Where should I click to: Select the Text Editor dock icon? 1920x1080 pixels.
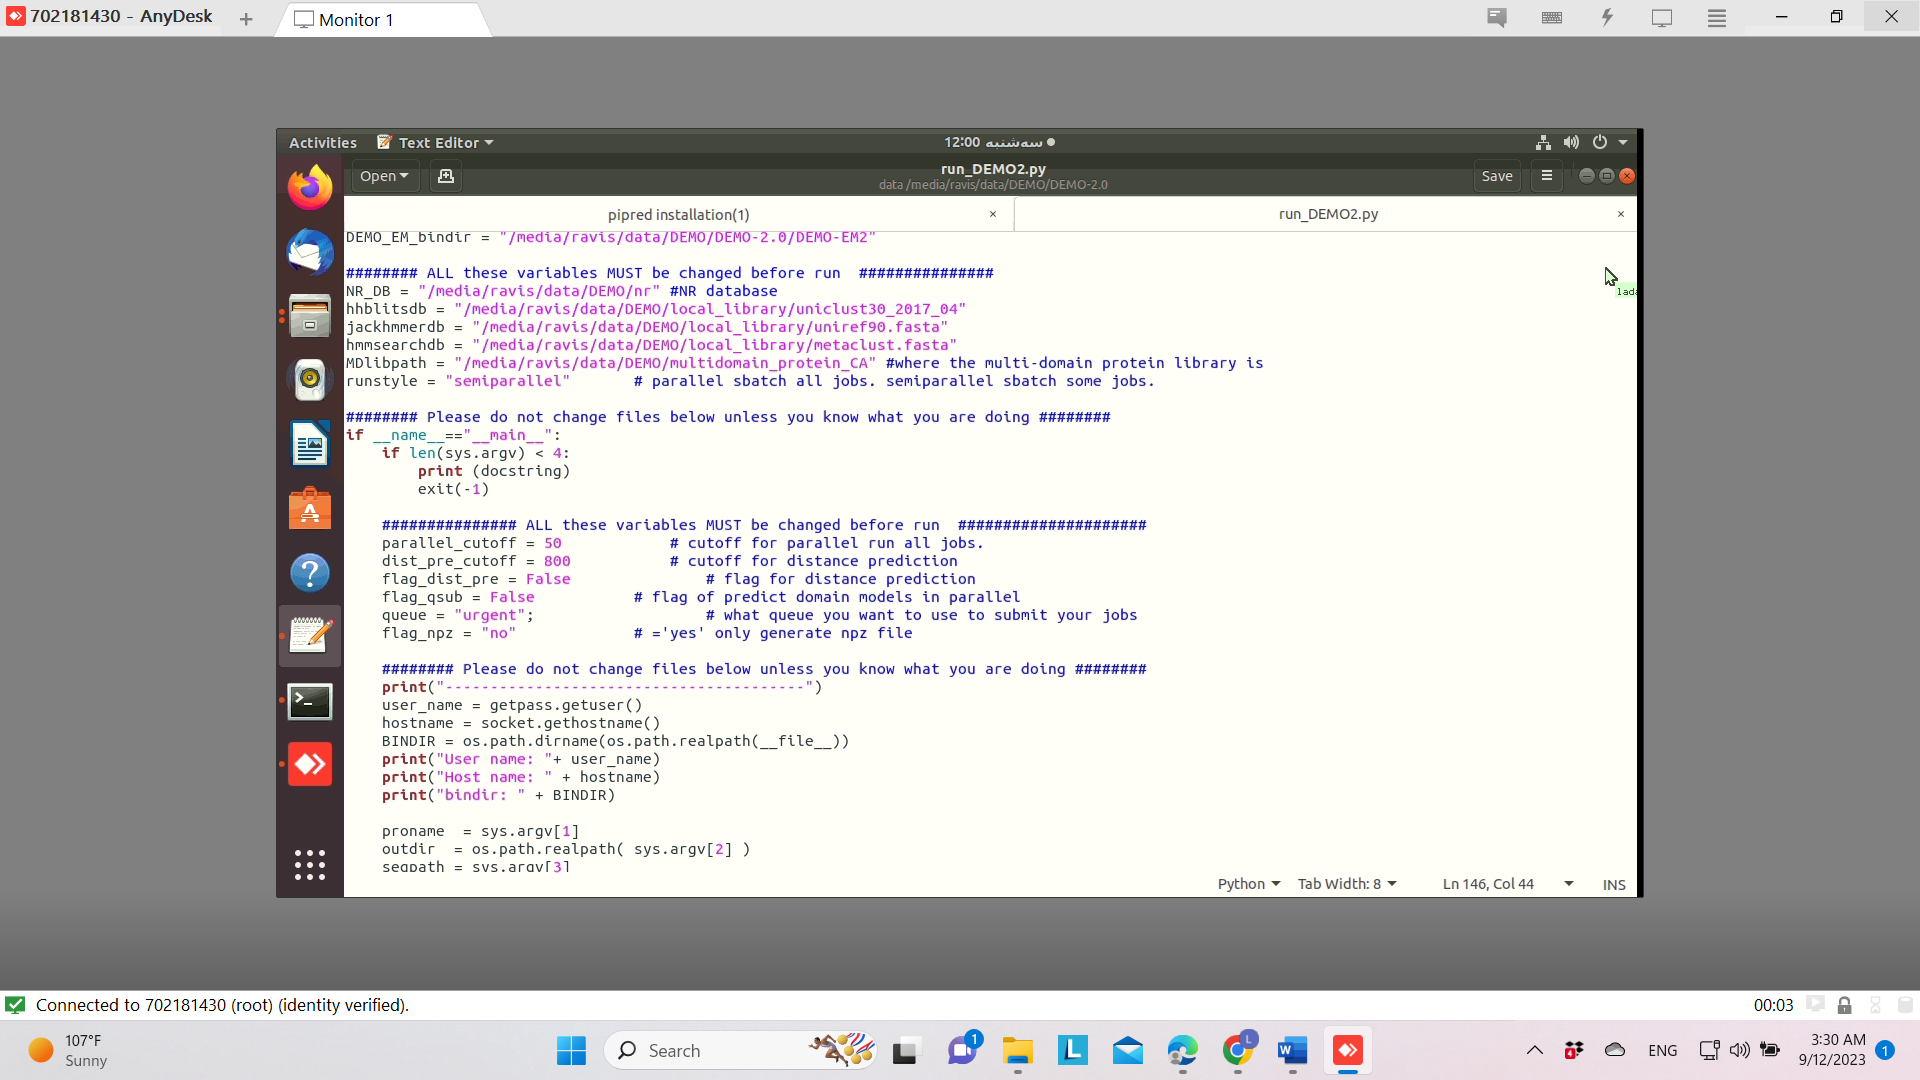(x=310, y=636)
